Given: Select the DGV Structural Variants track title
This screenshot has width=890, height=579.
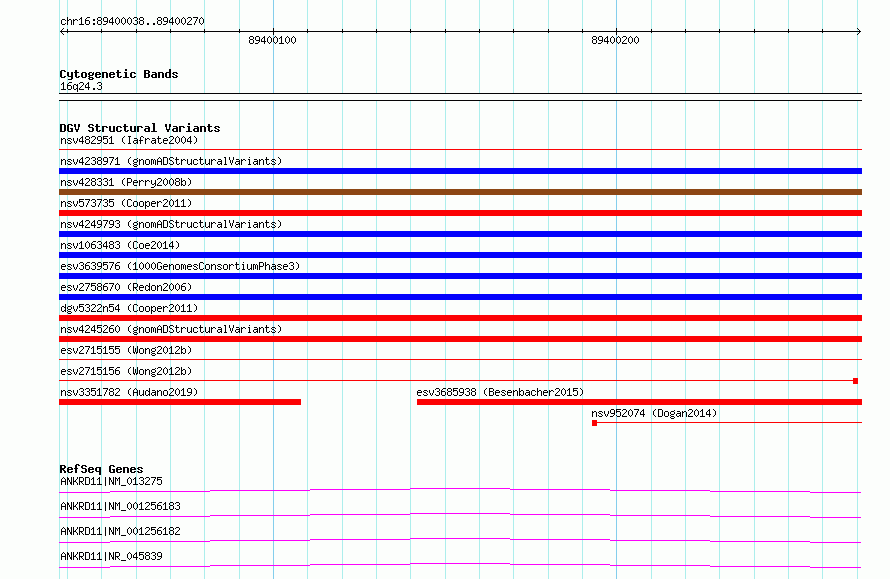Looking at the screenshot, I should click(140, 128).
